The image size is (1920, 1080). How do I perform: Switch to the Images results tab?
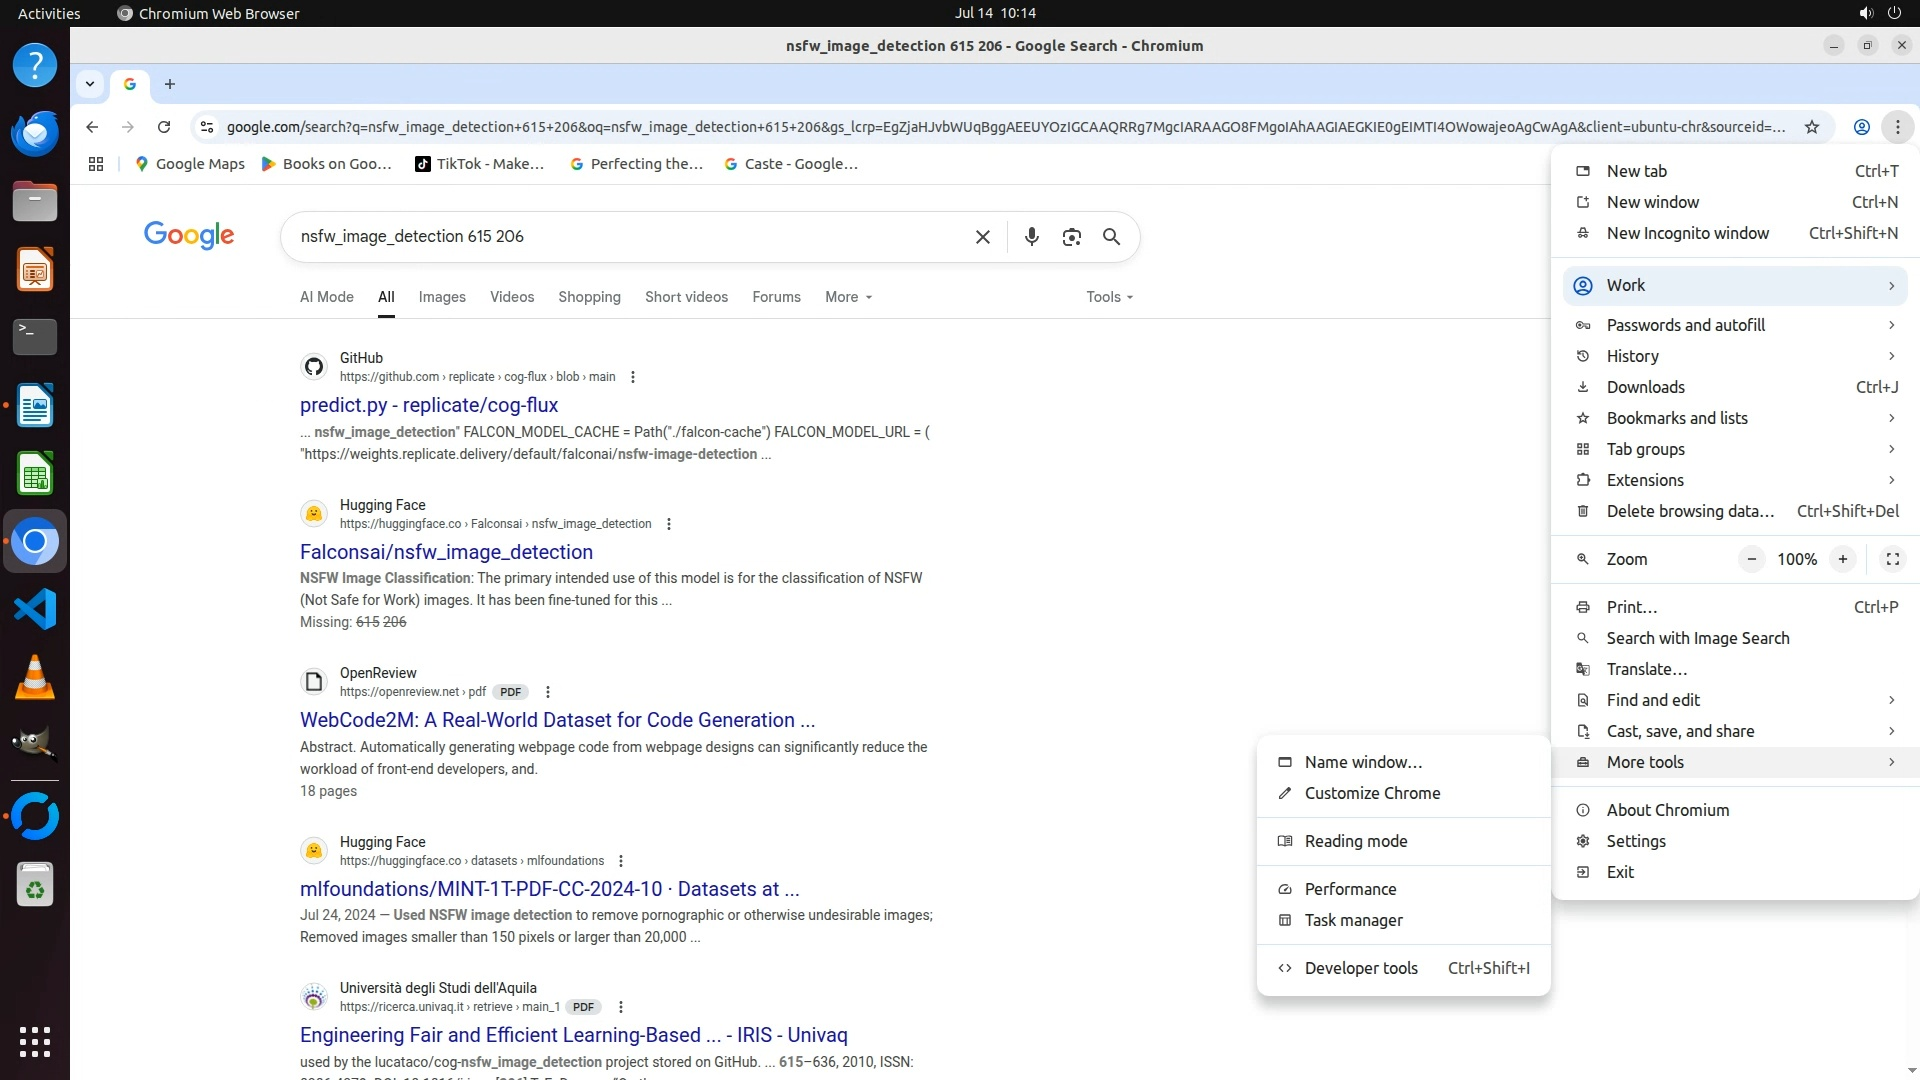point(442,297)
